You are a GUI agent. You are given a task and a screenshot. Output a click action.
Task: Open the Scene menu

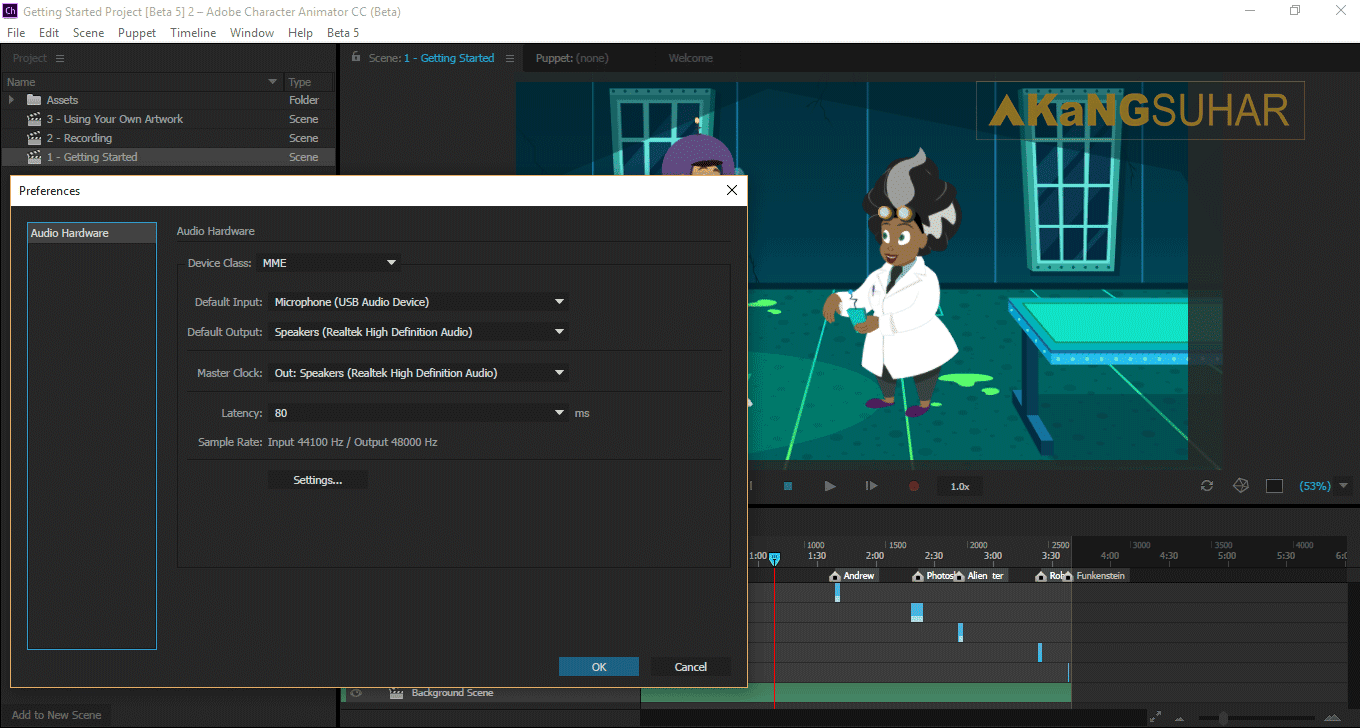(88, 33)
